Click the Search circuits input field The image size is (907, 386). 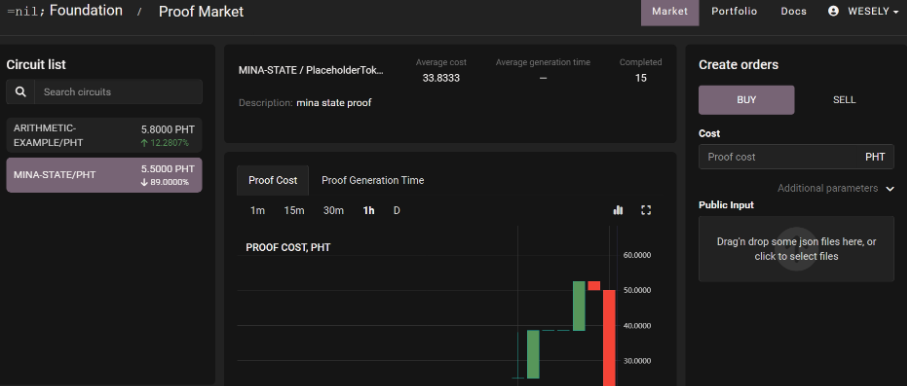point(119,91)
